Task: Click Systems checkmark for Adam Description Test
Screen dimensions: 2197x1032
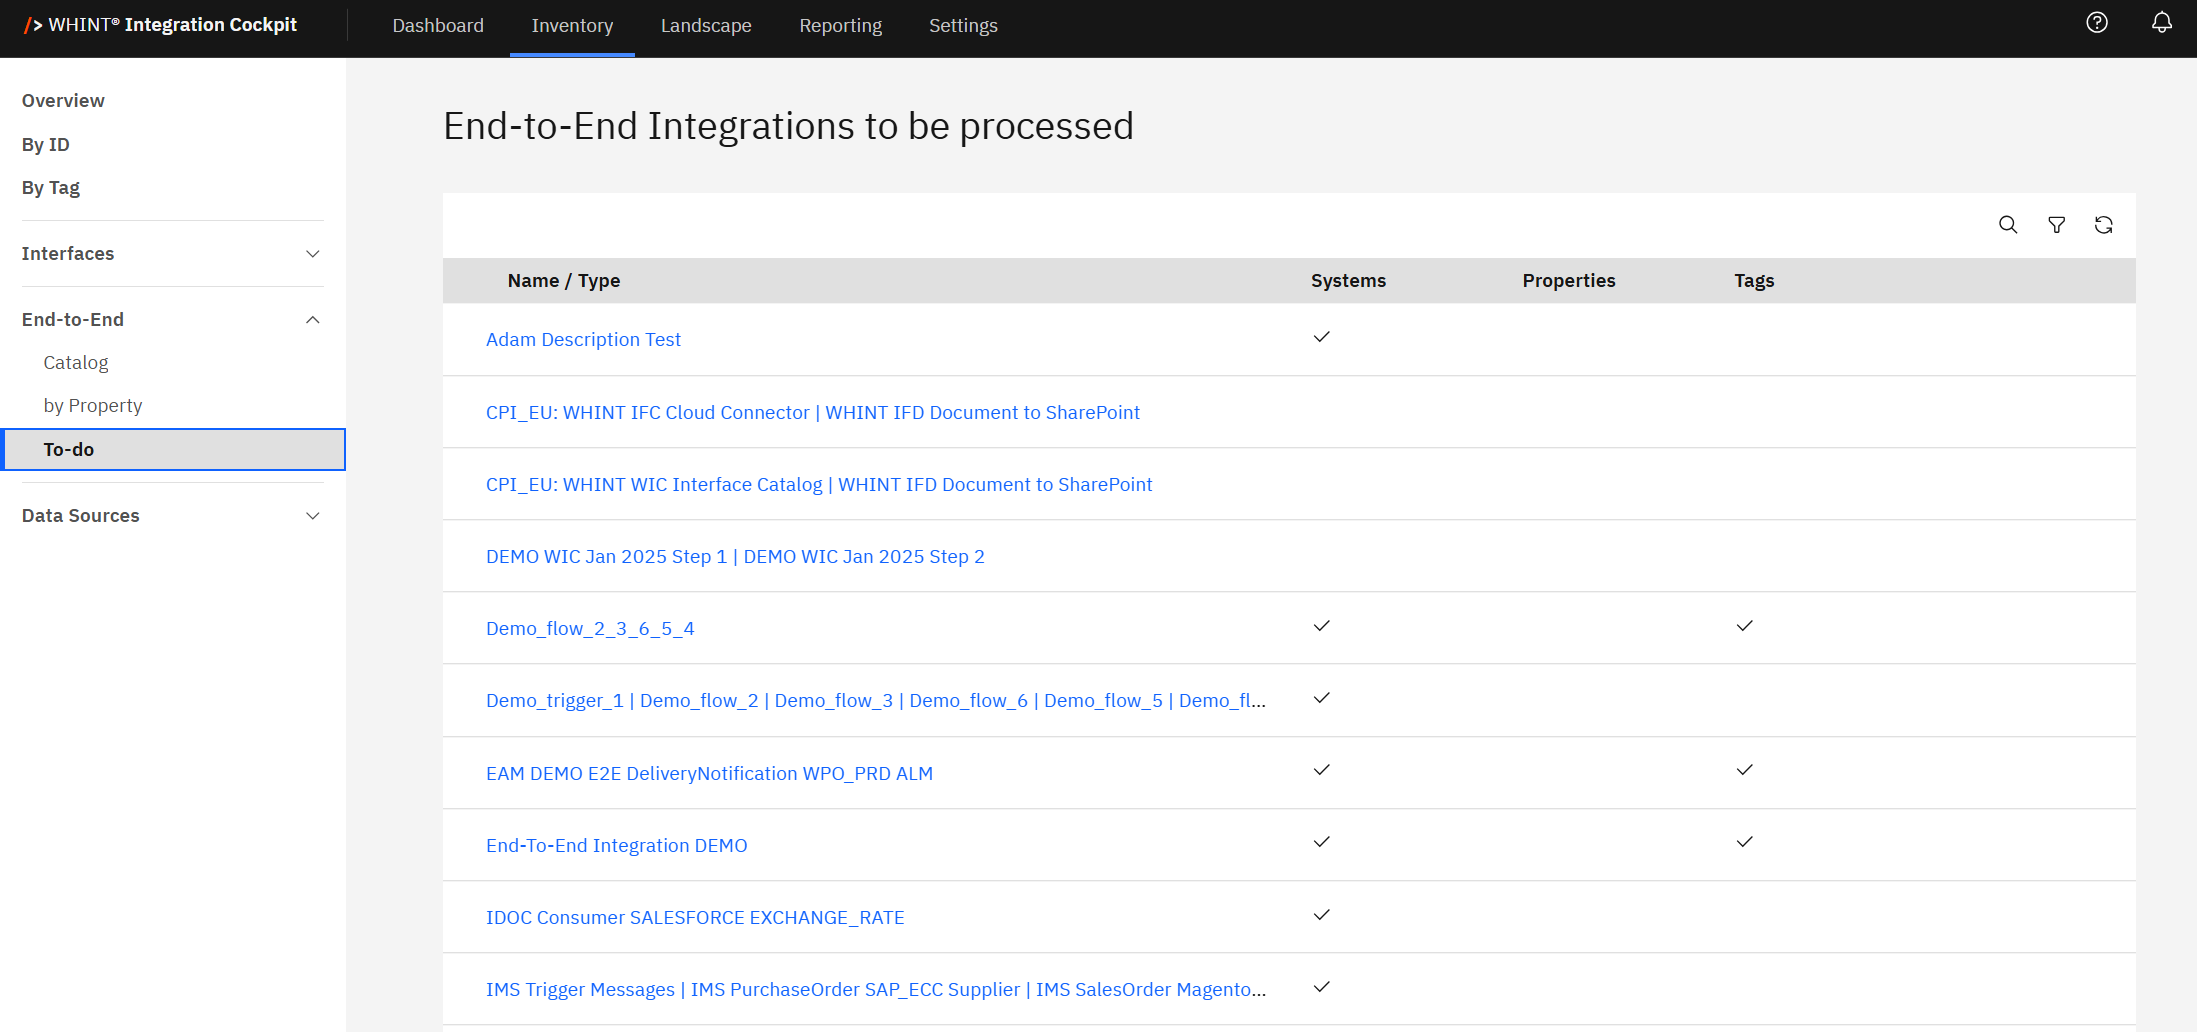Action: (x=1321, y=337)
